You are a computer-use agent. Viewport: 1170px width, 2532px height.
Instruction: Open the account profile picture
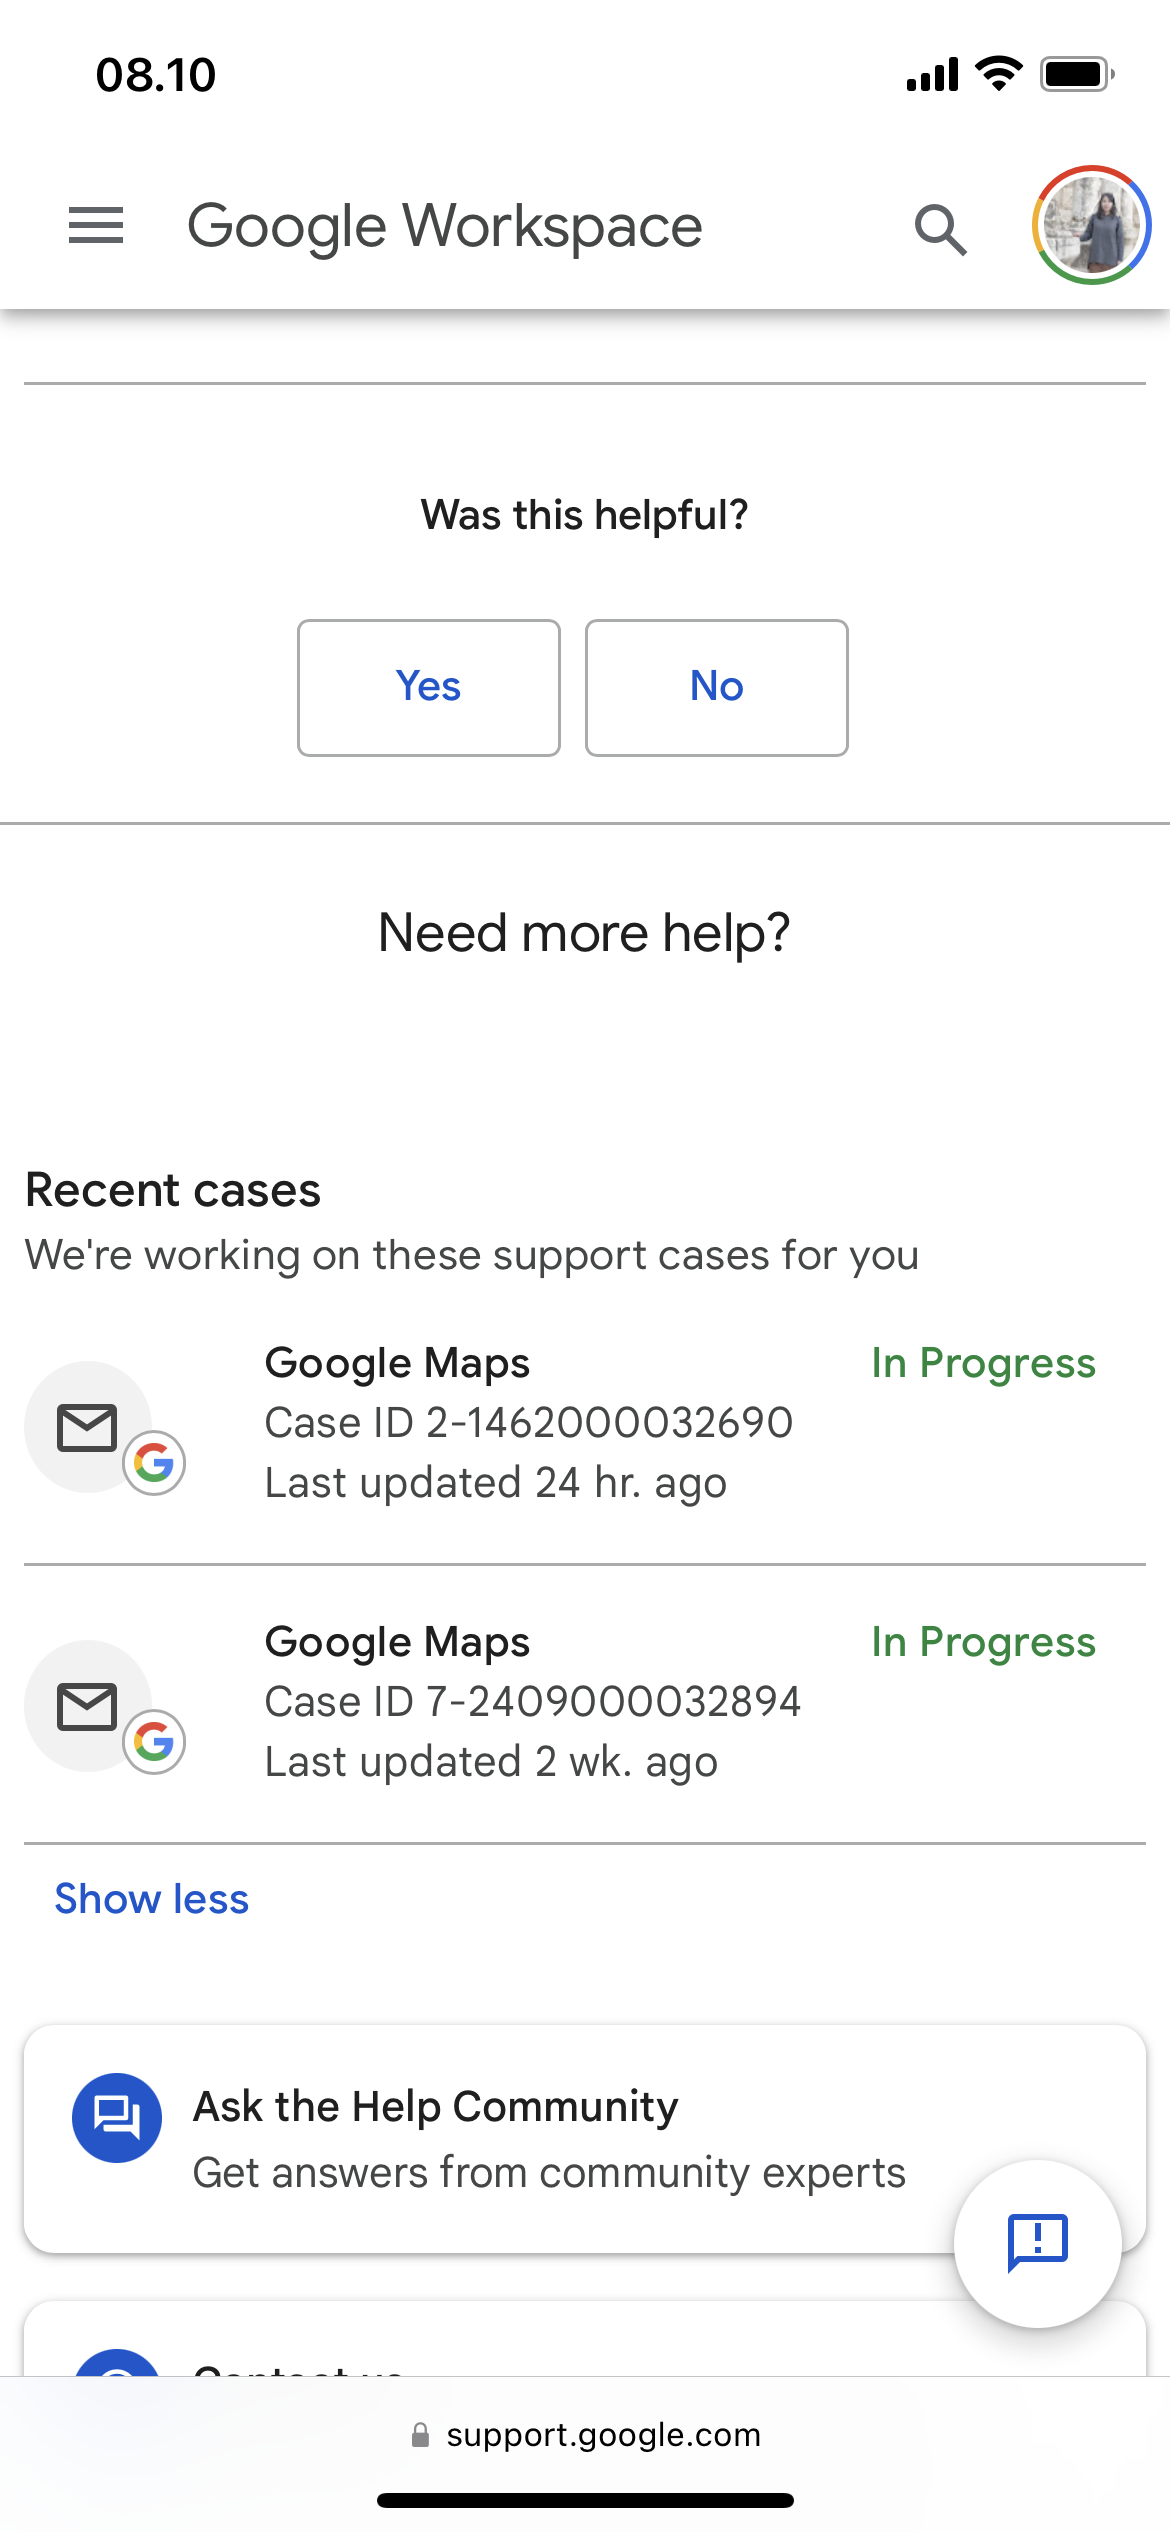pyautogui.click(x=1091, y=225)
